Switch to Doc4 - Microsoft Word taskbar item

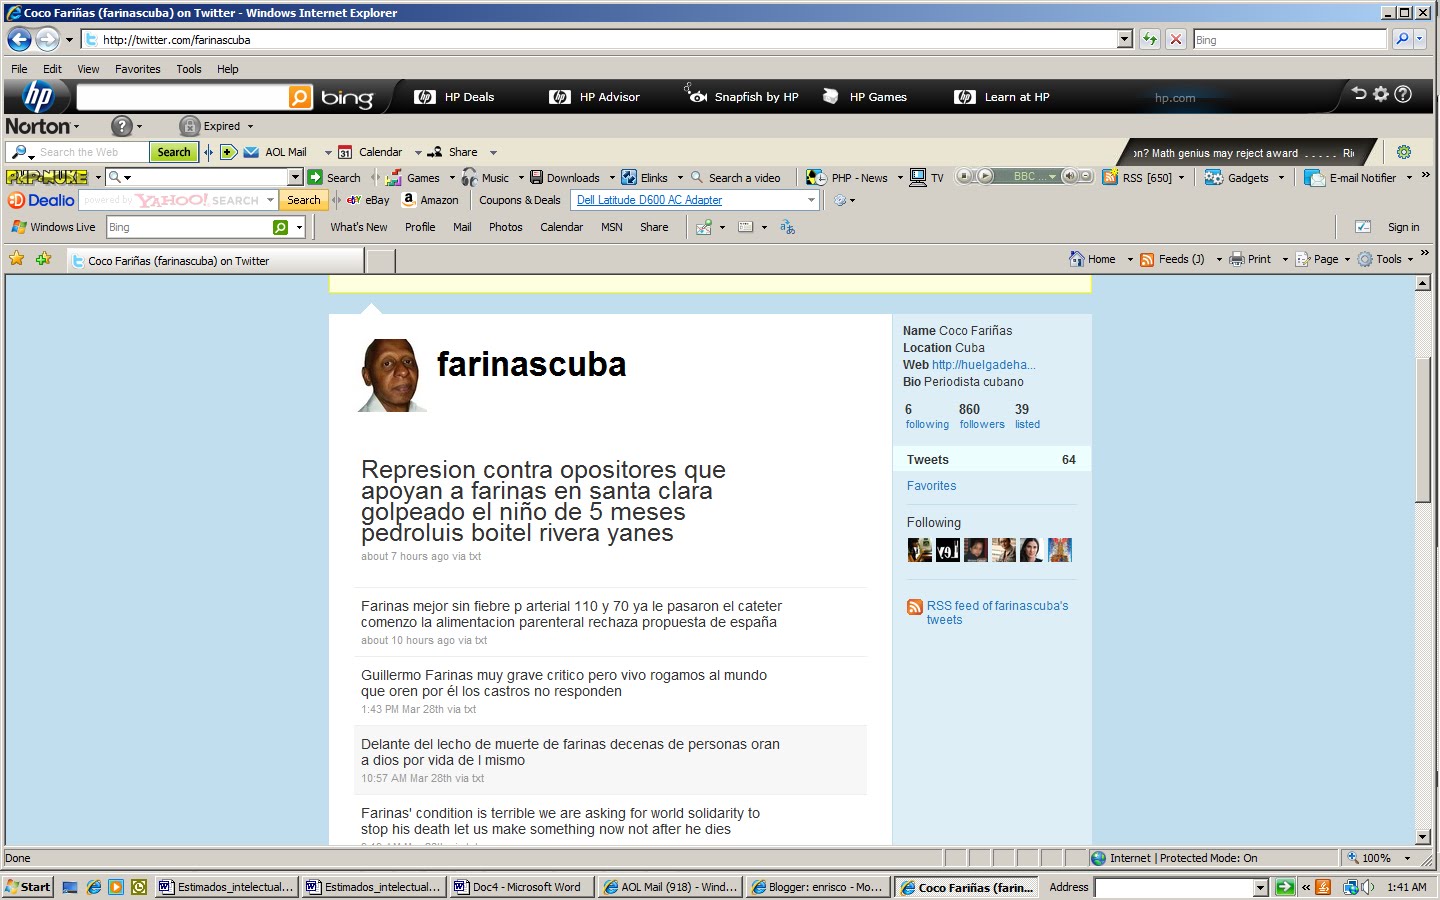coord(521,887)
